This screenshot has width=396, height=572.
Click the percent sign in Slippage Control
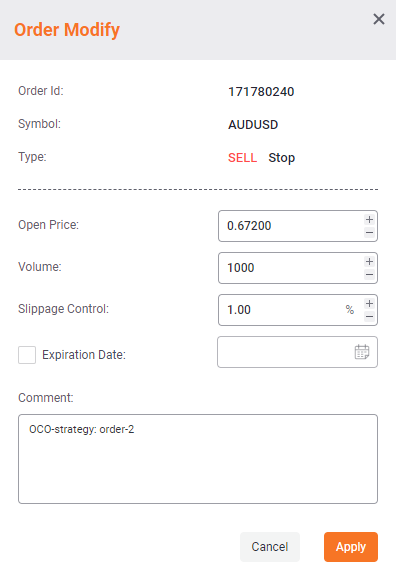pyautogui.click(x=350, y=310)
